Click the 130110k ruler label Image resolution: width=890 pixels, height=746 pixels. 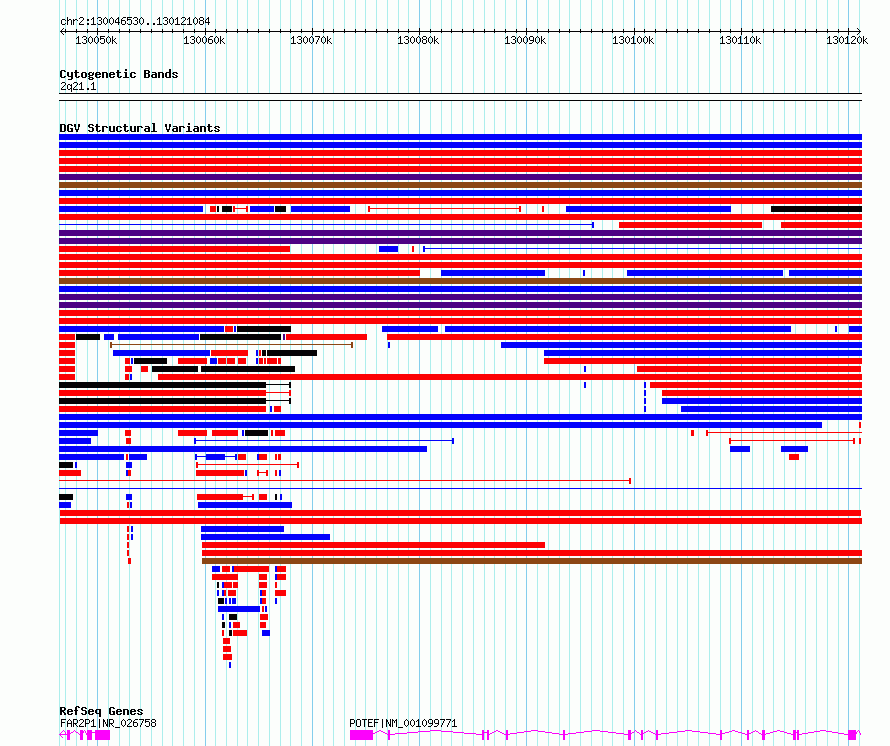(740, 40)
